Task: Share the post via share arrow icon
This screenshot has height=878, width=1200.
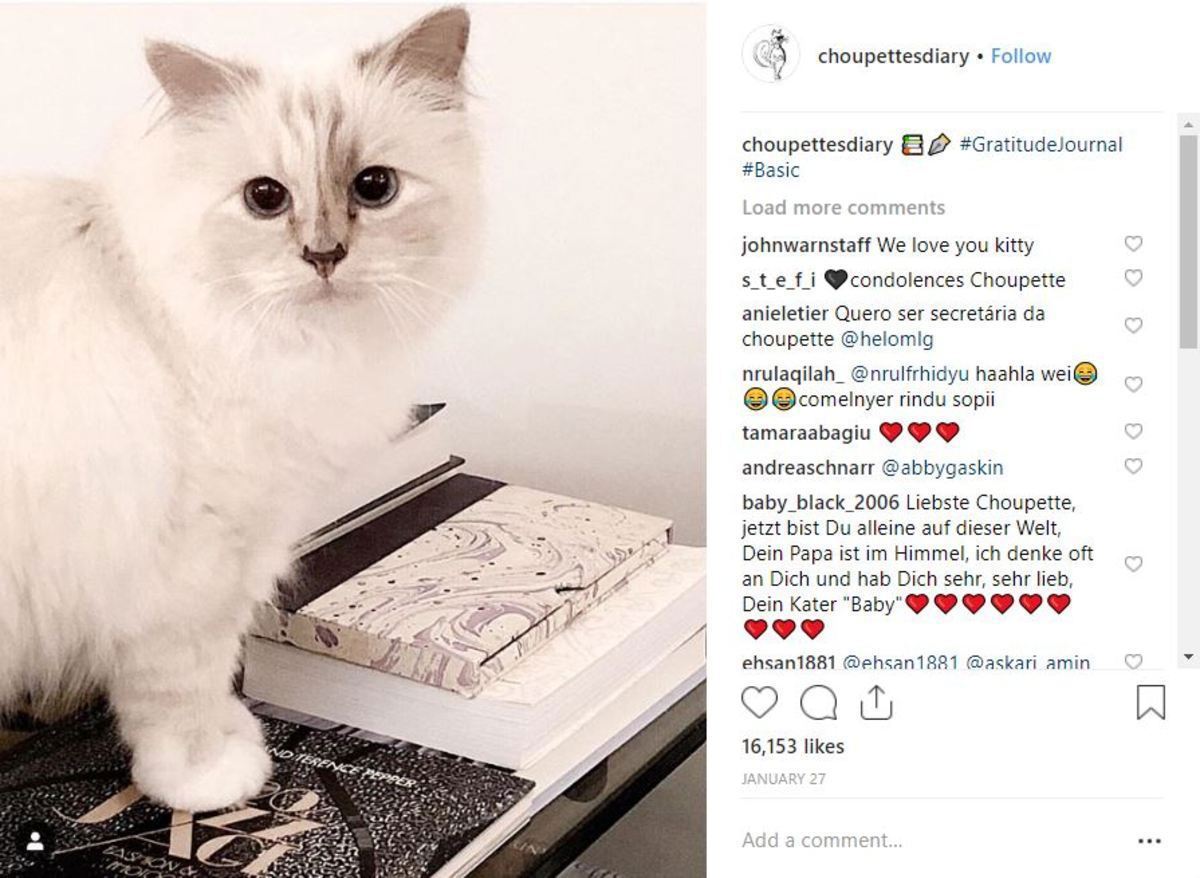Action: (875, 703)
